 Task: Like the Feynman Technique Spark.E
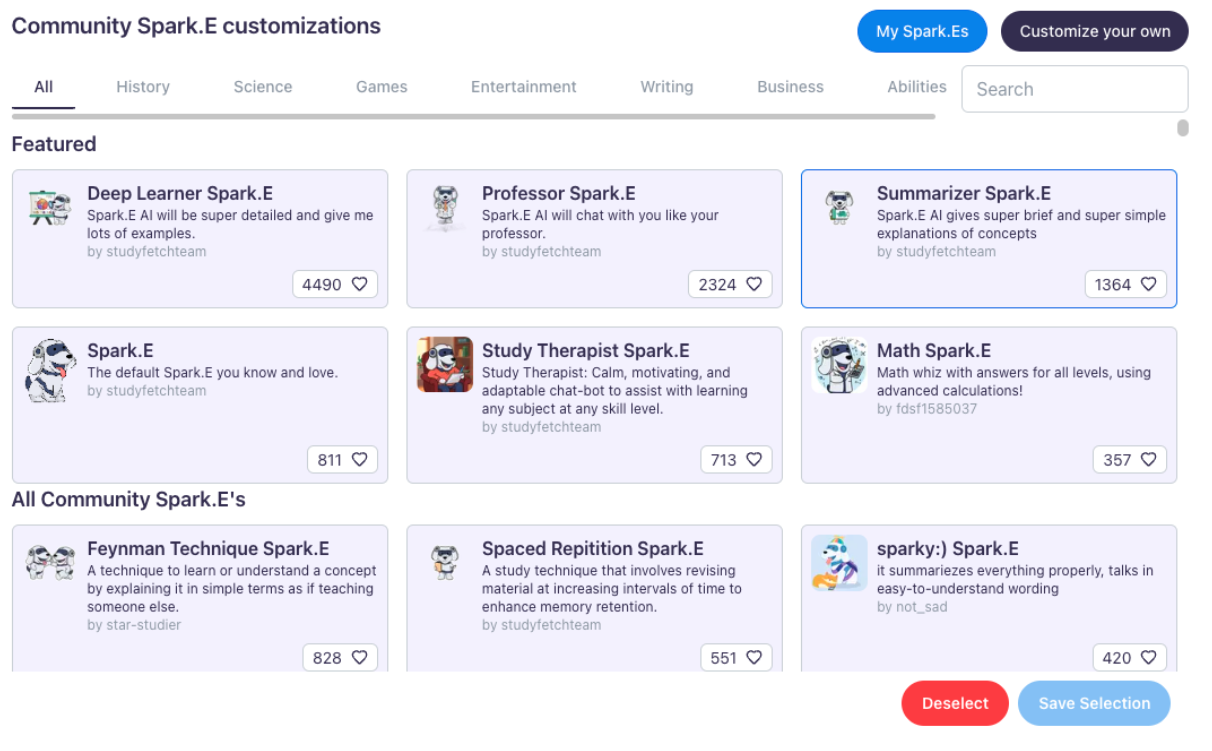coord(360,657)
